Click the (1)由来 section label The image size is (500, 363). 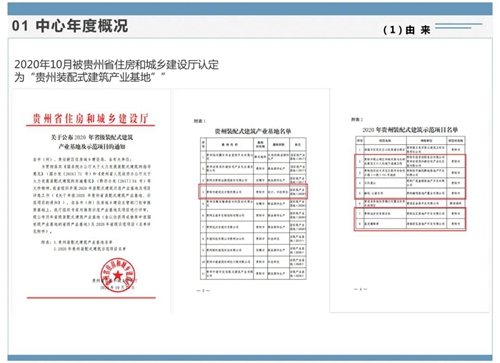(406, 30)
